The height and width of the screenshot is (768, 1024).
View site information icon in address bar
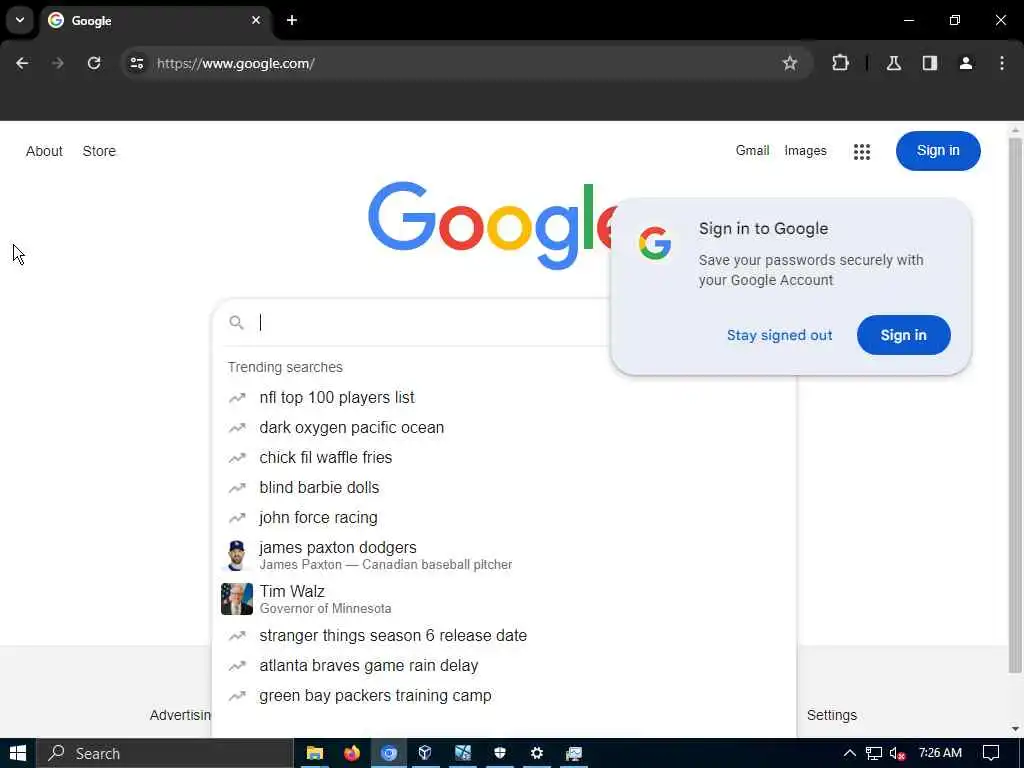[136, 63]
